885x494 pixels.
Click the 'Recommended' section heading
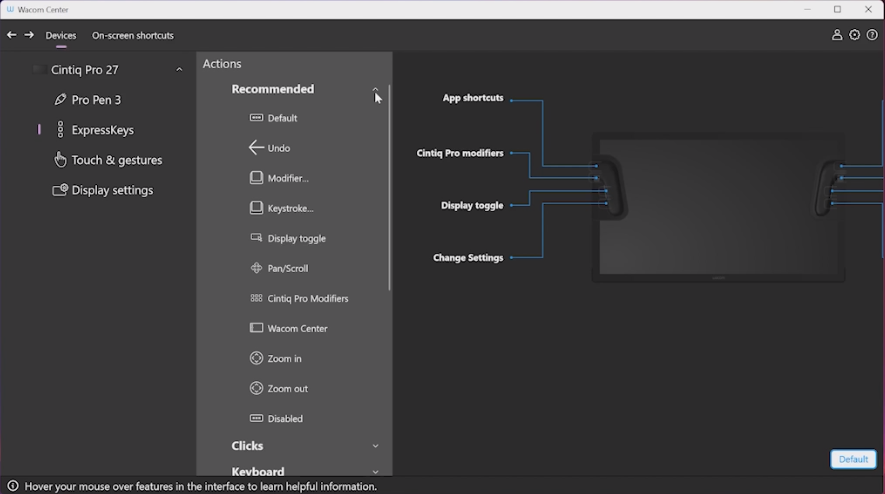[x=273, y=89]
